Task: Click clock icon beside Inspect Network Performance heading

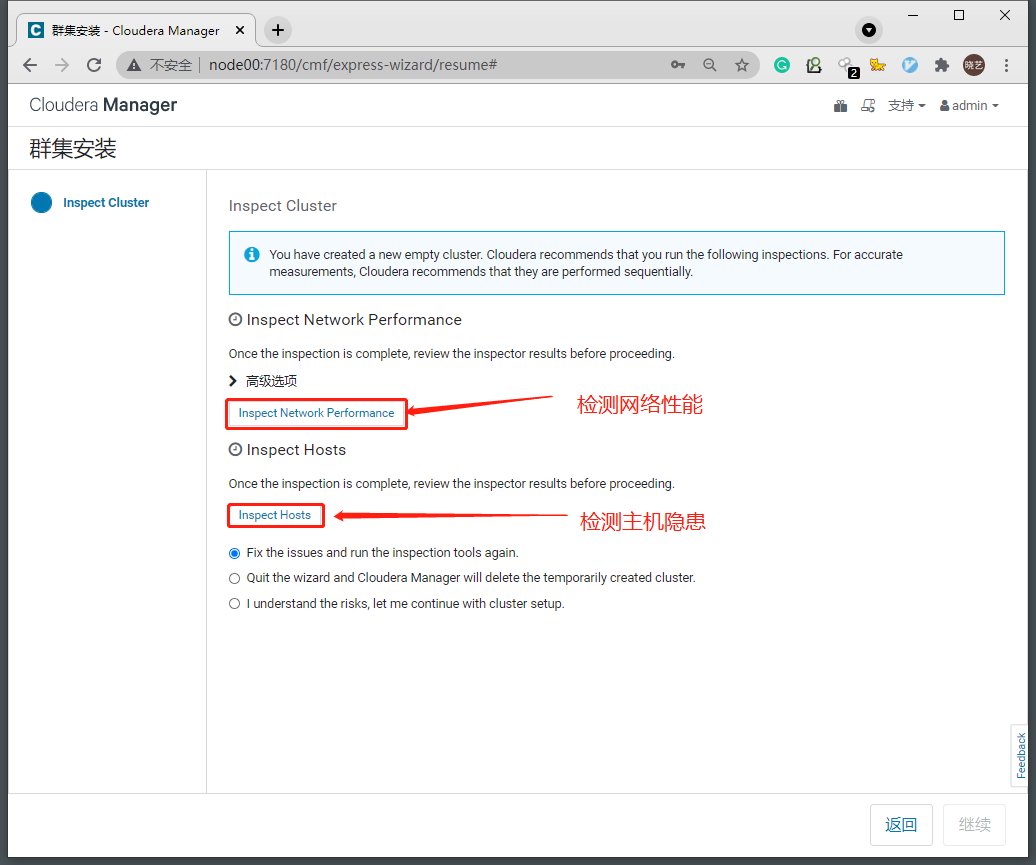Action: pyautogui.click(x=235, y=320)
